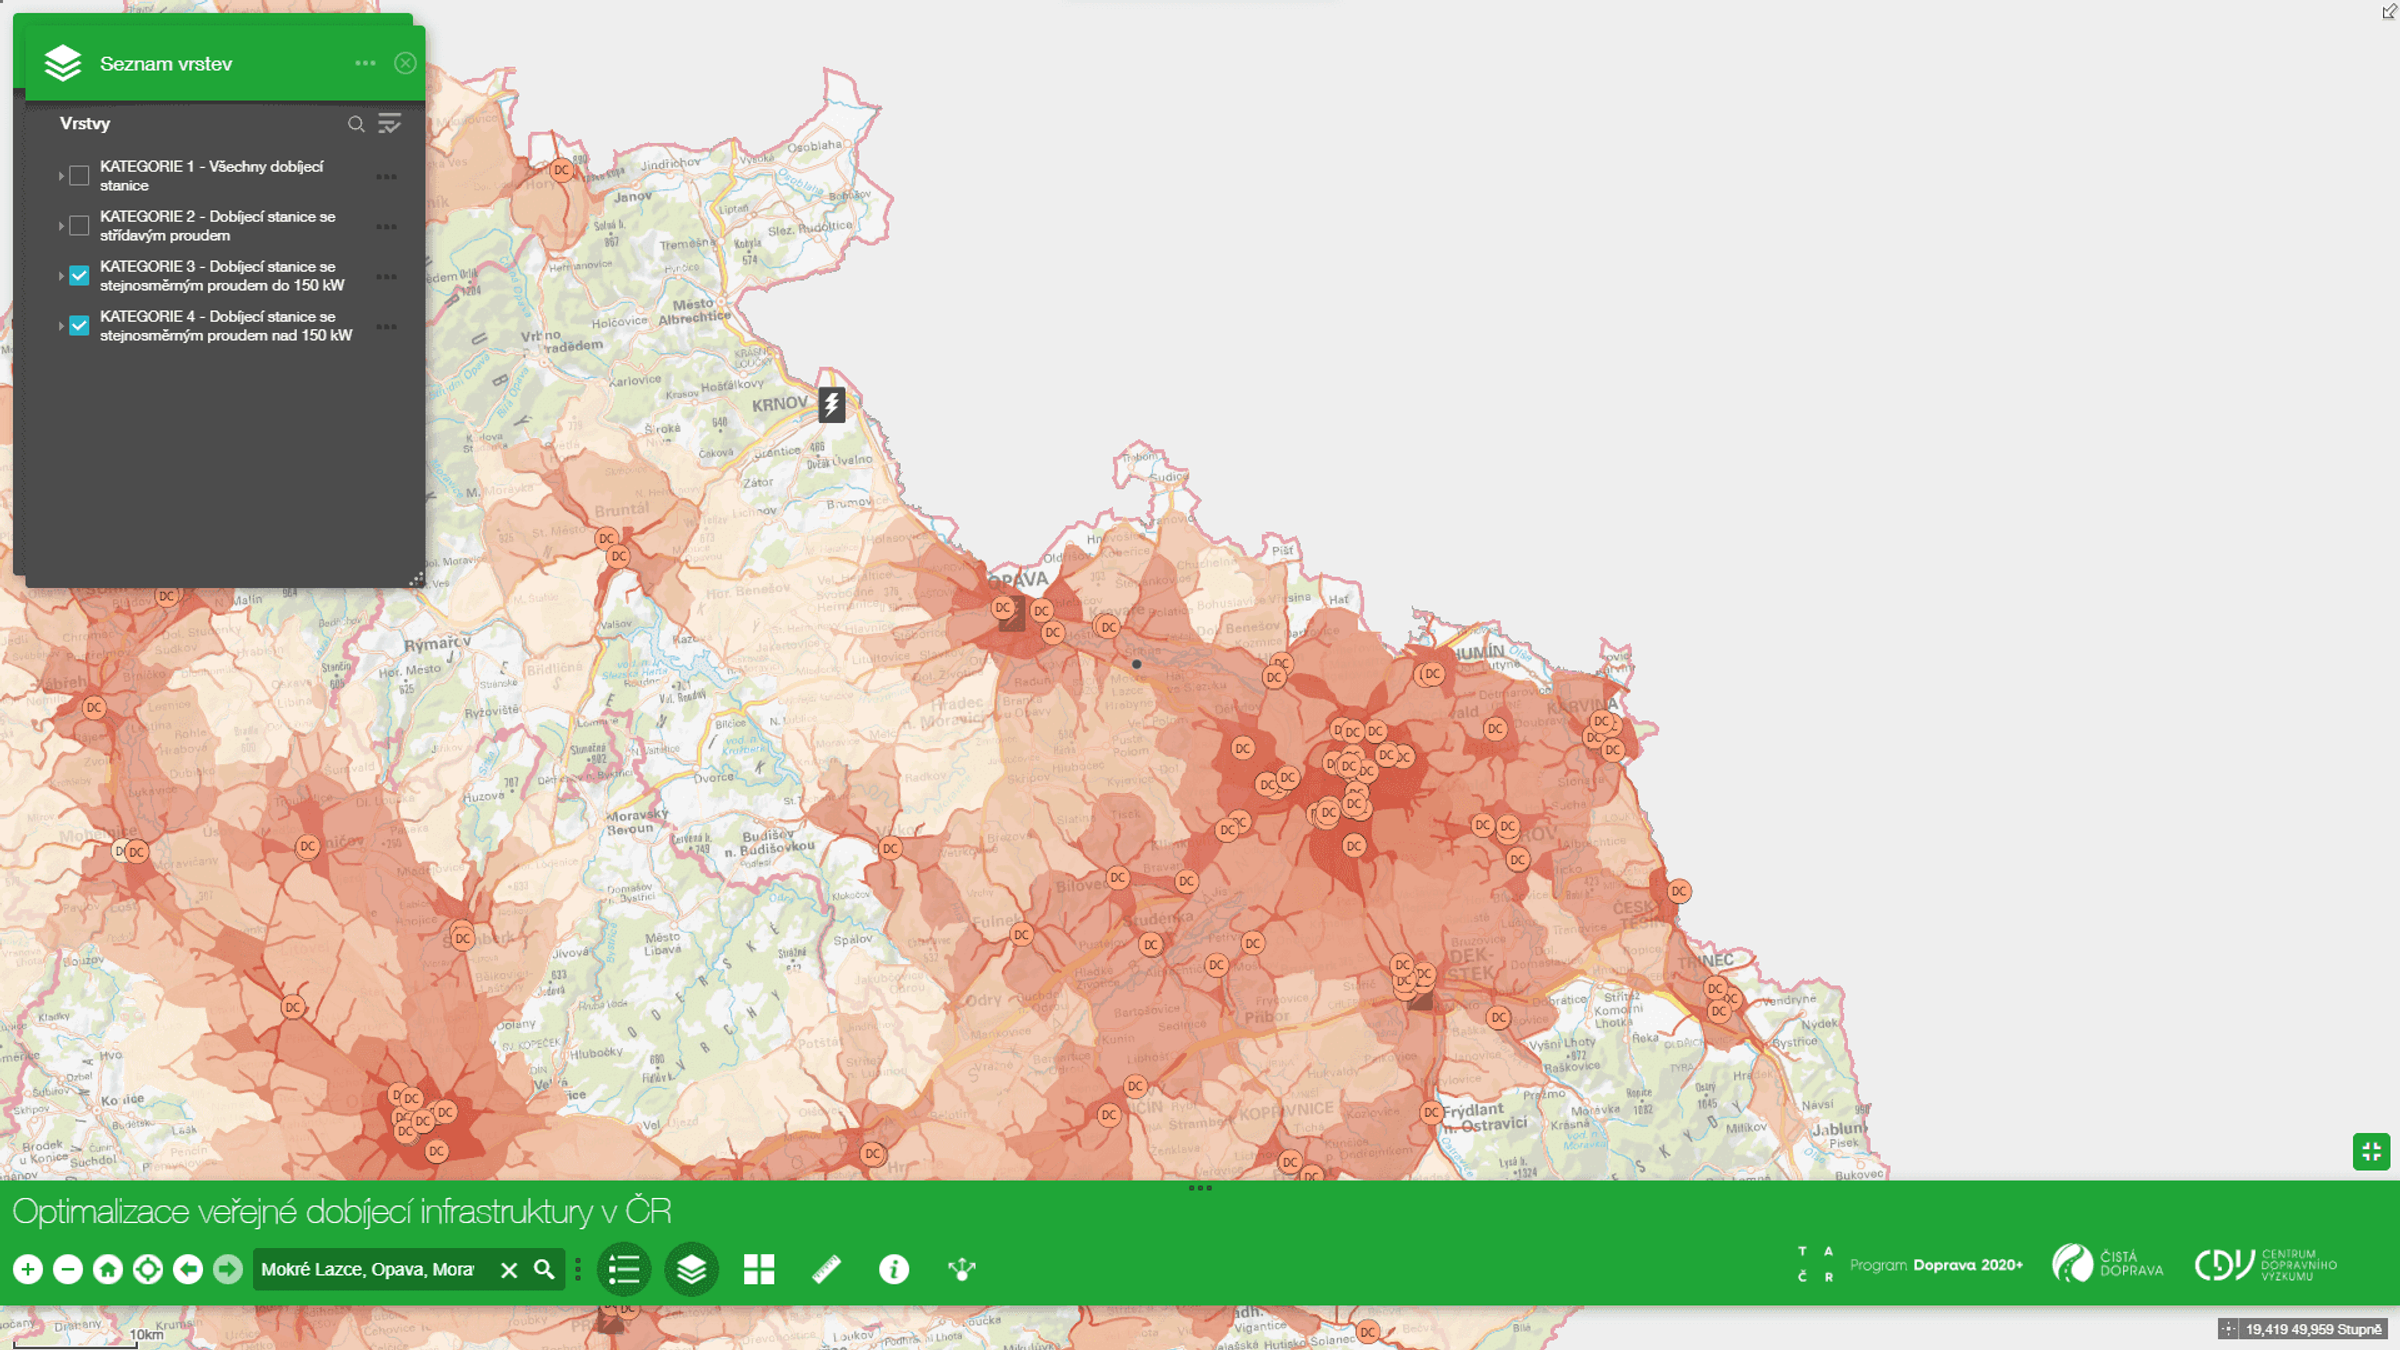Activate the my location target icon
The image size is (2400, 1350).
click(148, 1269)
